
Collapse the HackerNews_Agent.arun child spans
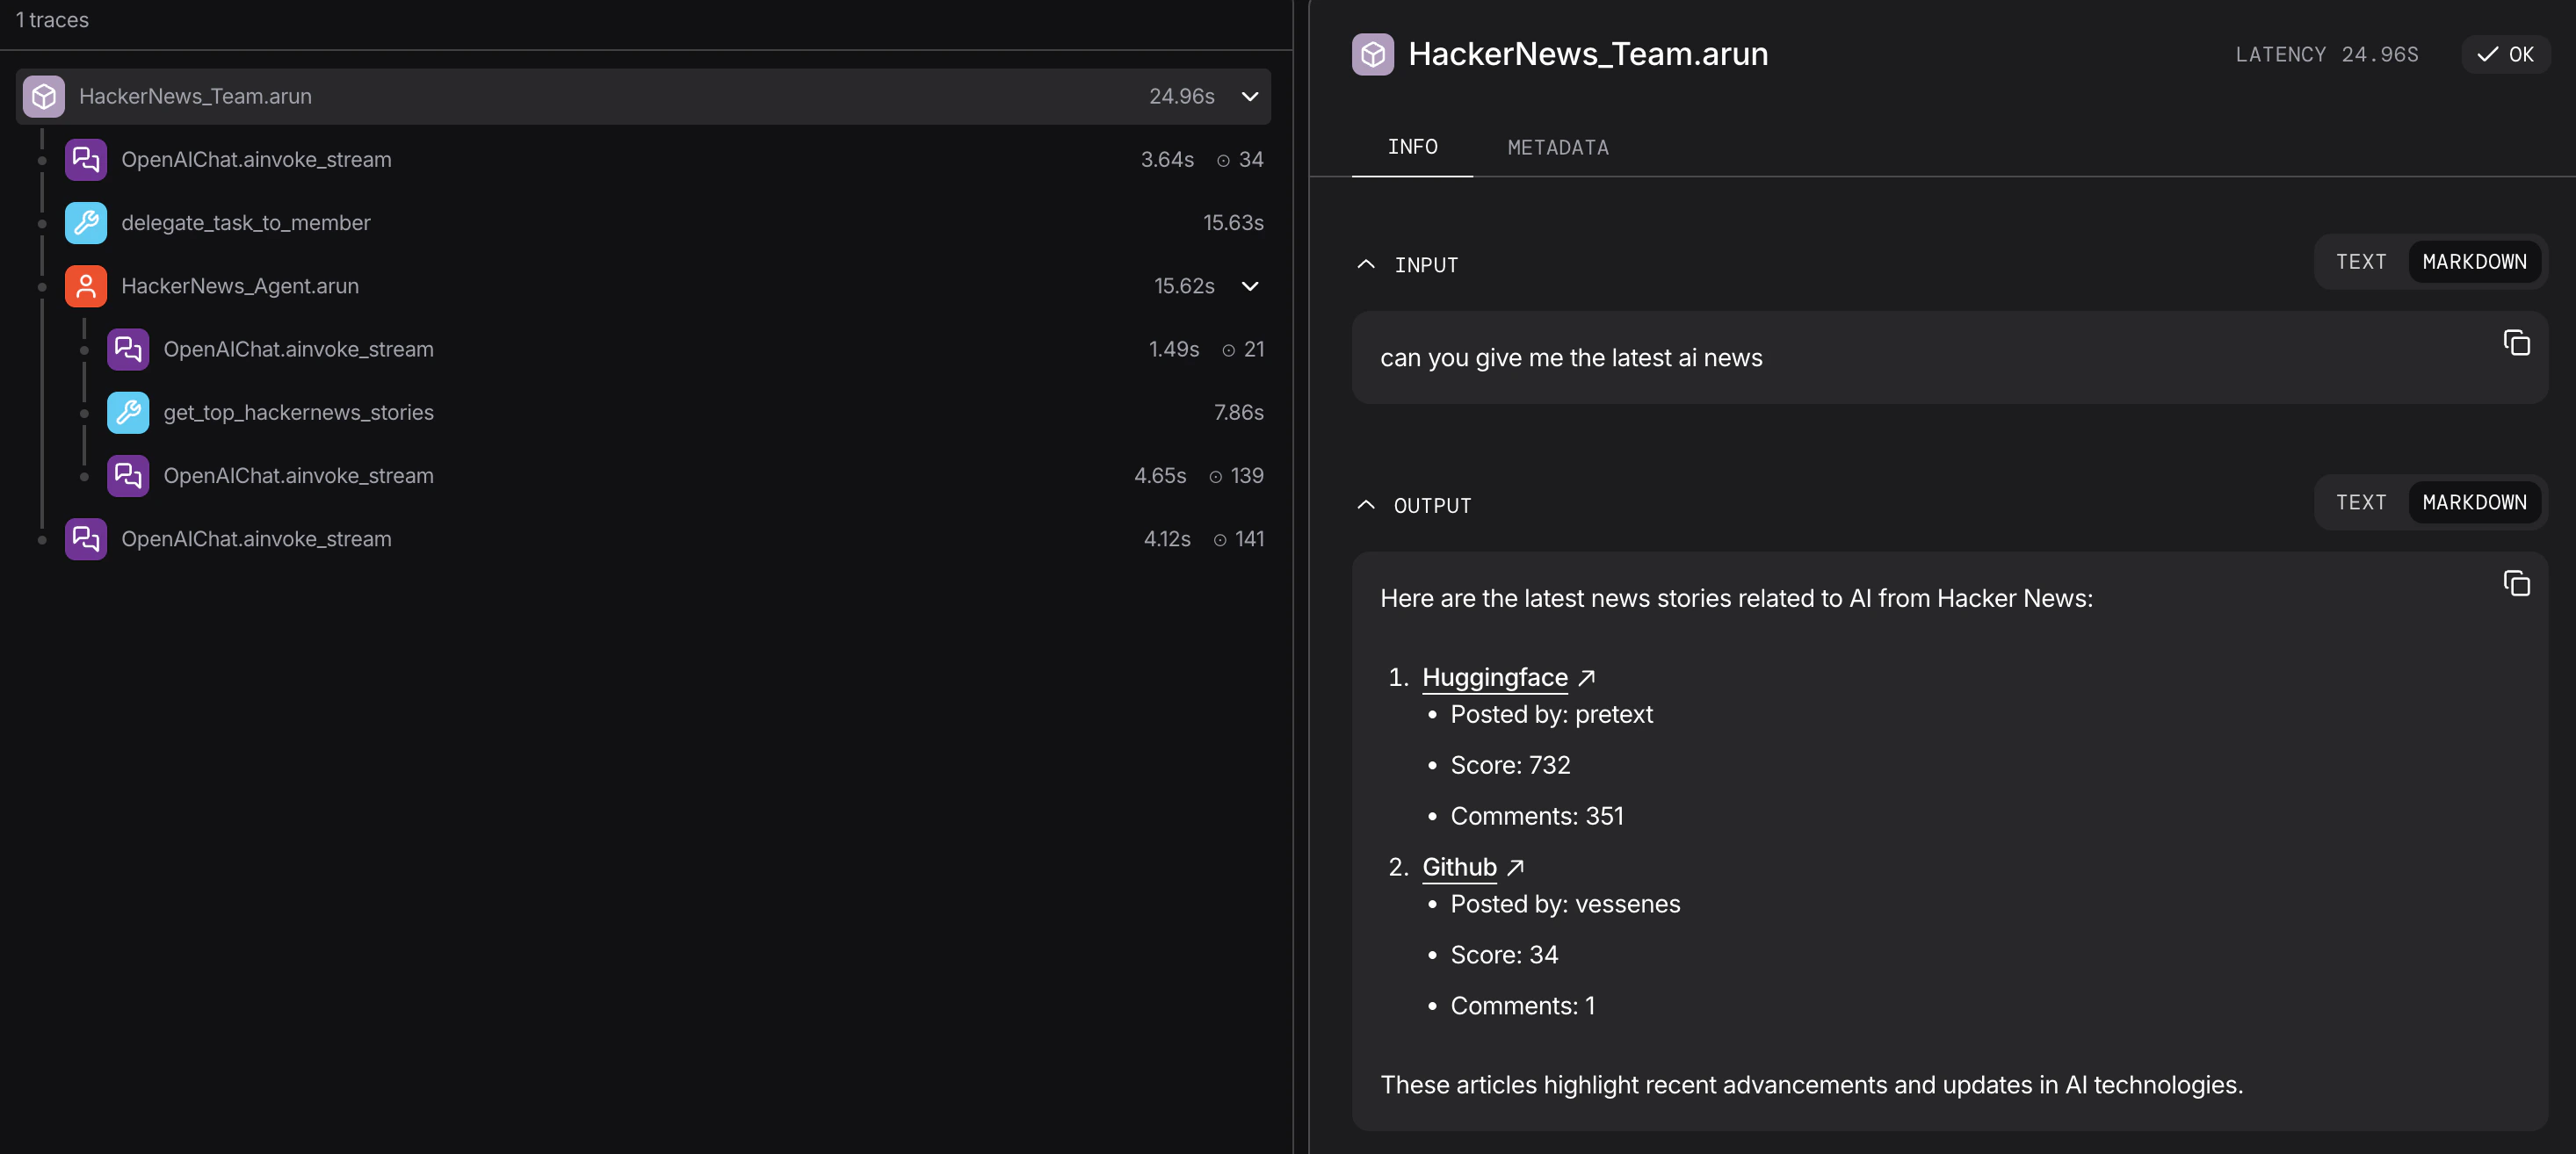click(1249, 286)
